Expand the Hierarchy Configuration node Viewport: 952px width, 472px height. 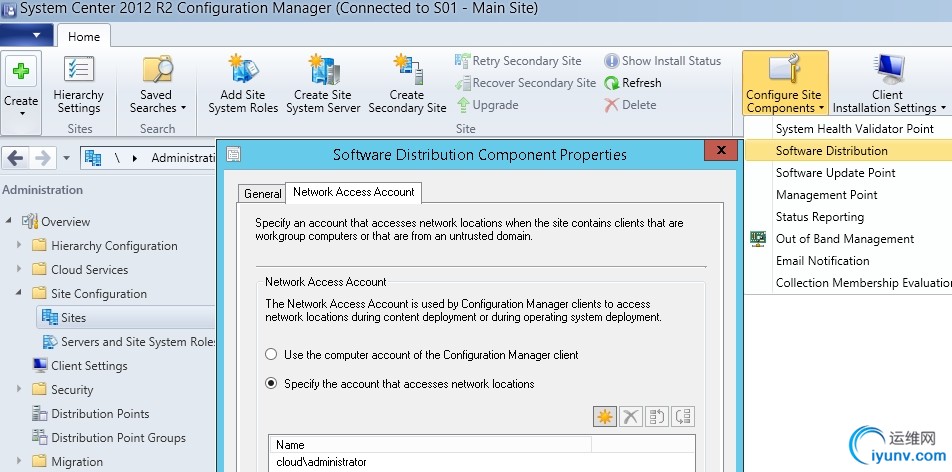19,244
